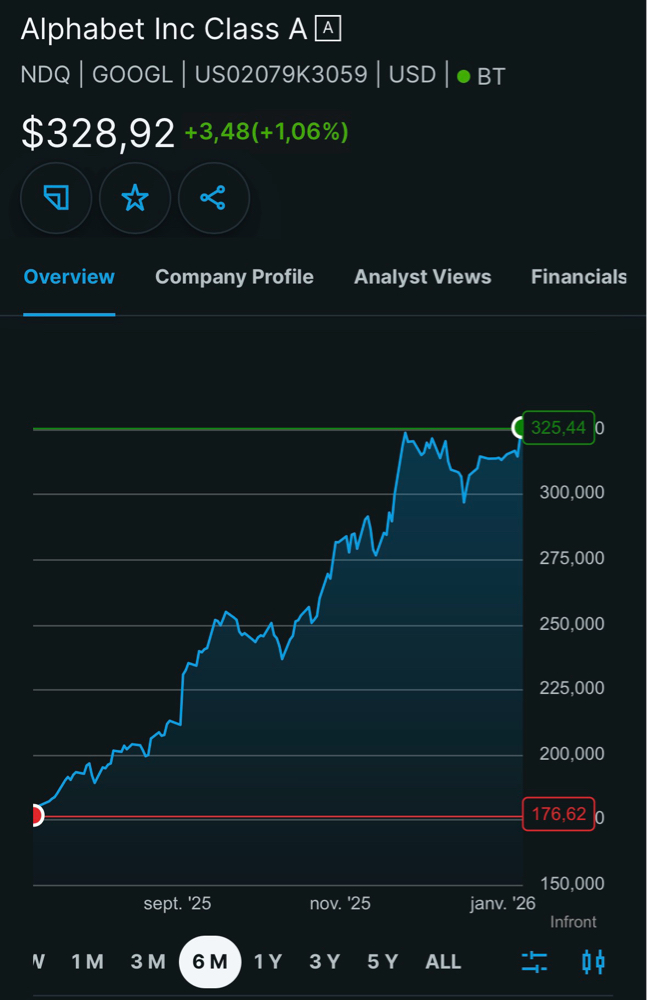This screenshot has height=1000, width=647.
Task: Click the Infront attribution link
Action: [573, 922]
